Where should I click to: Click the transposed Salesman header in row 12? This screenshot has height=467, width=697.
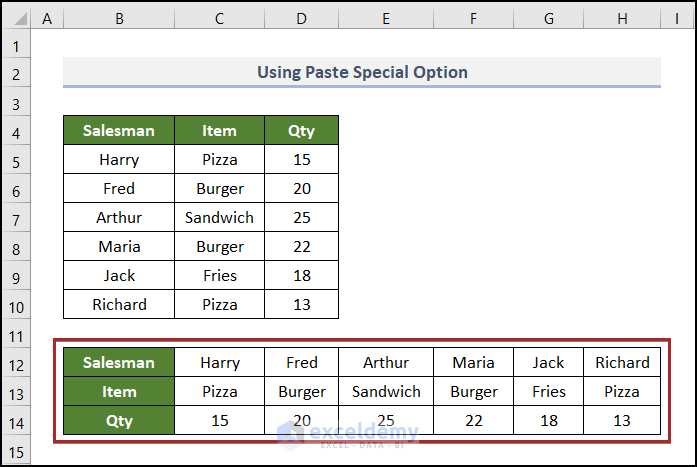119,362
